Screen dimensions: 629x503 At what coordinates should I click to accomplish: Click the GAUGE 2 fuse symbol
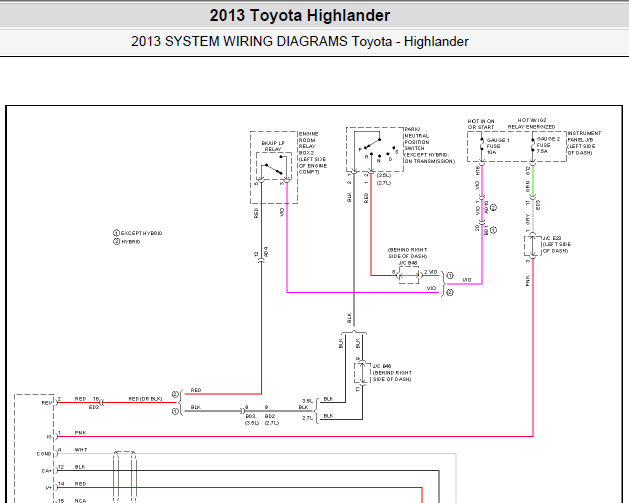pyautogui.click(x=533, y=145)
